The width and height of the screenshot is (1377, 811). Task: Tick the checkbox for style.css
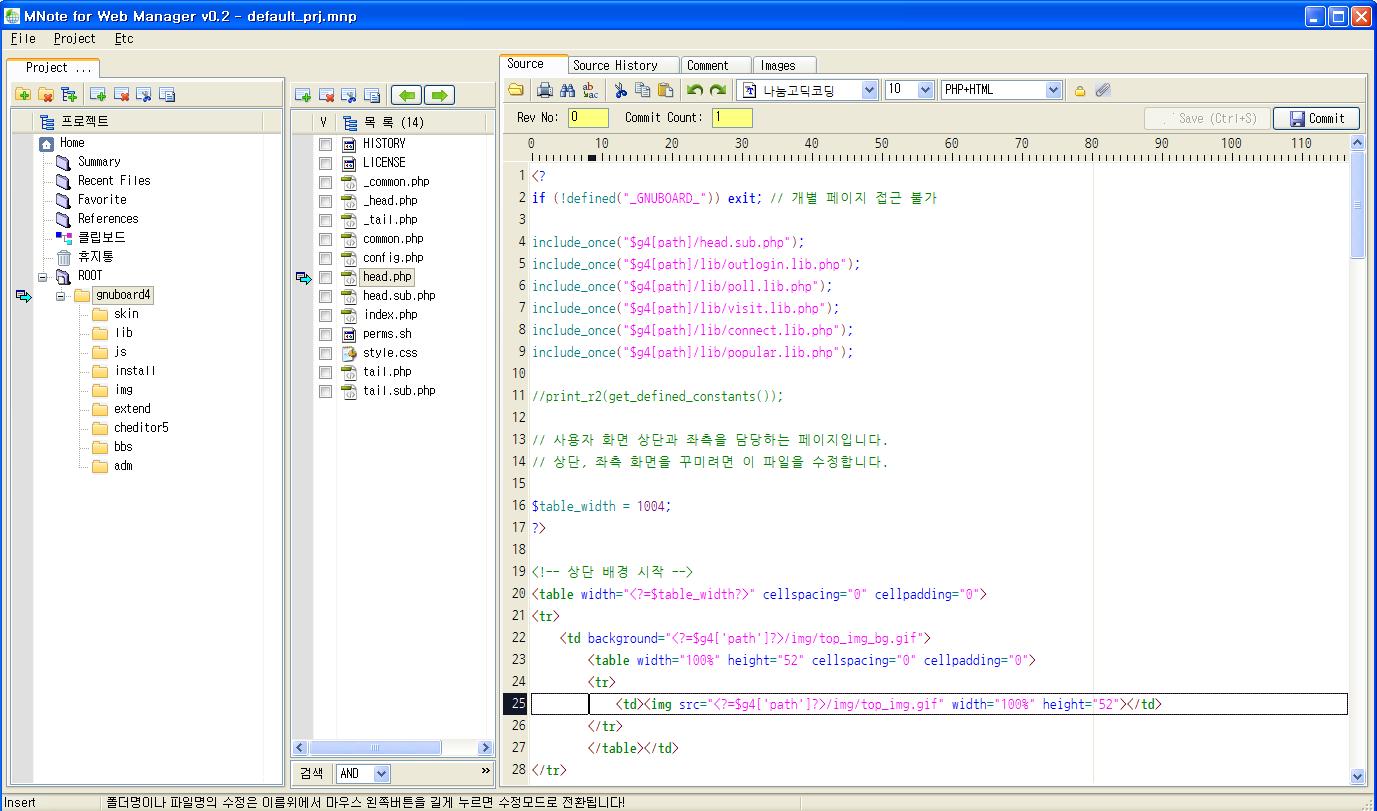[x=325, y=353]
